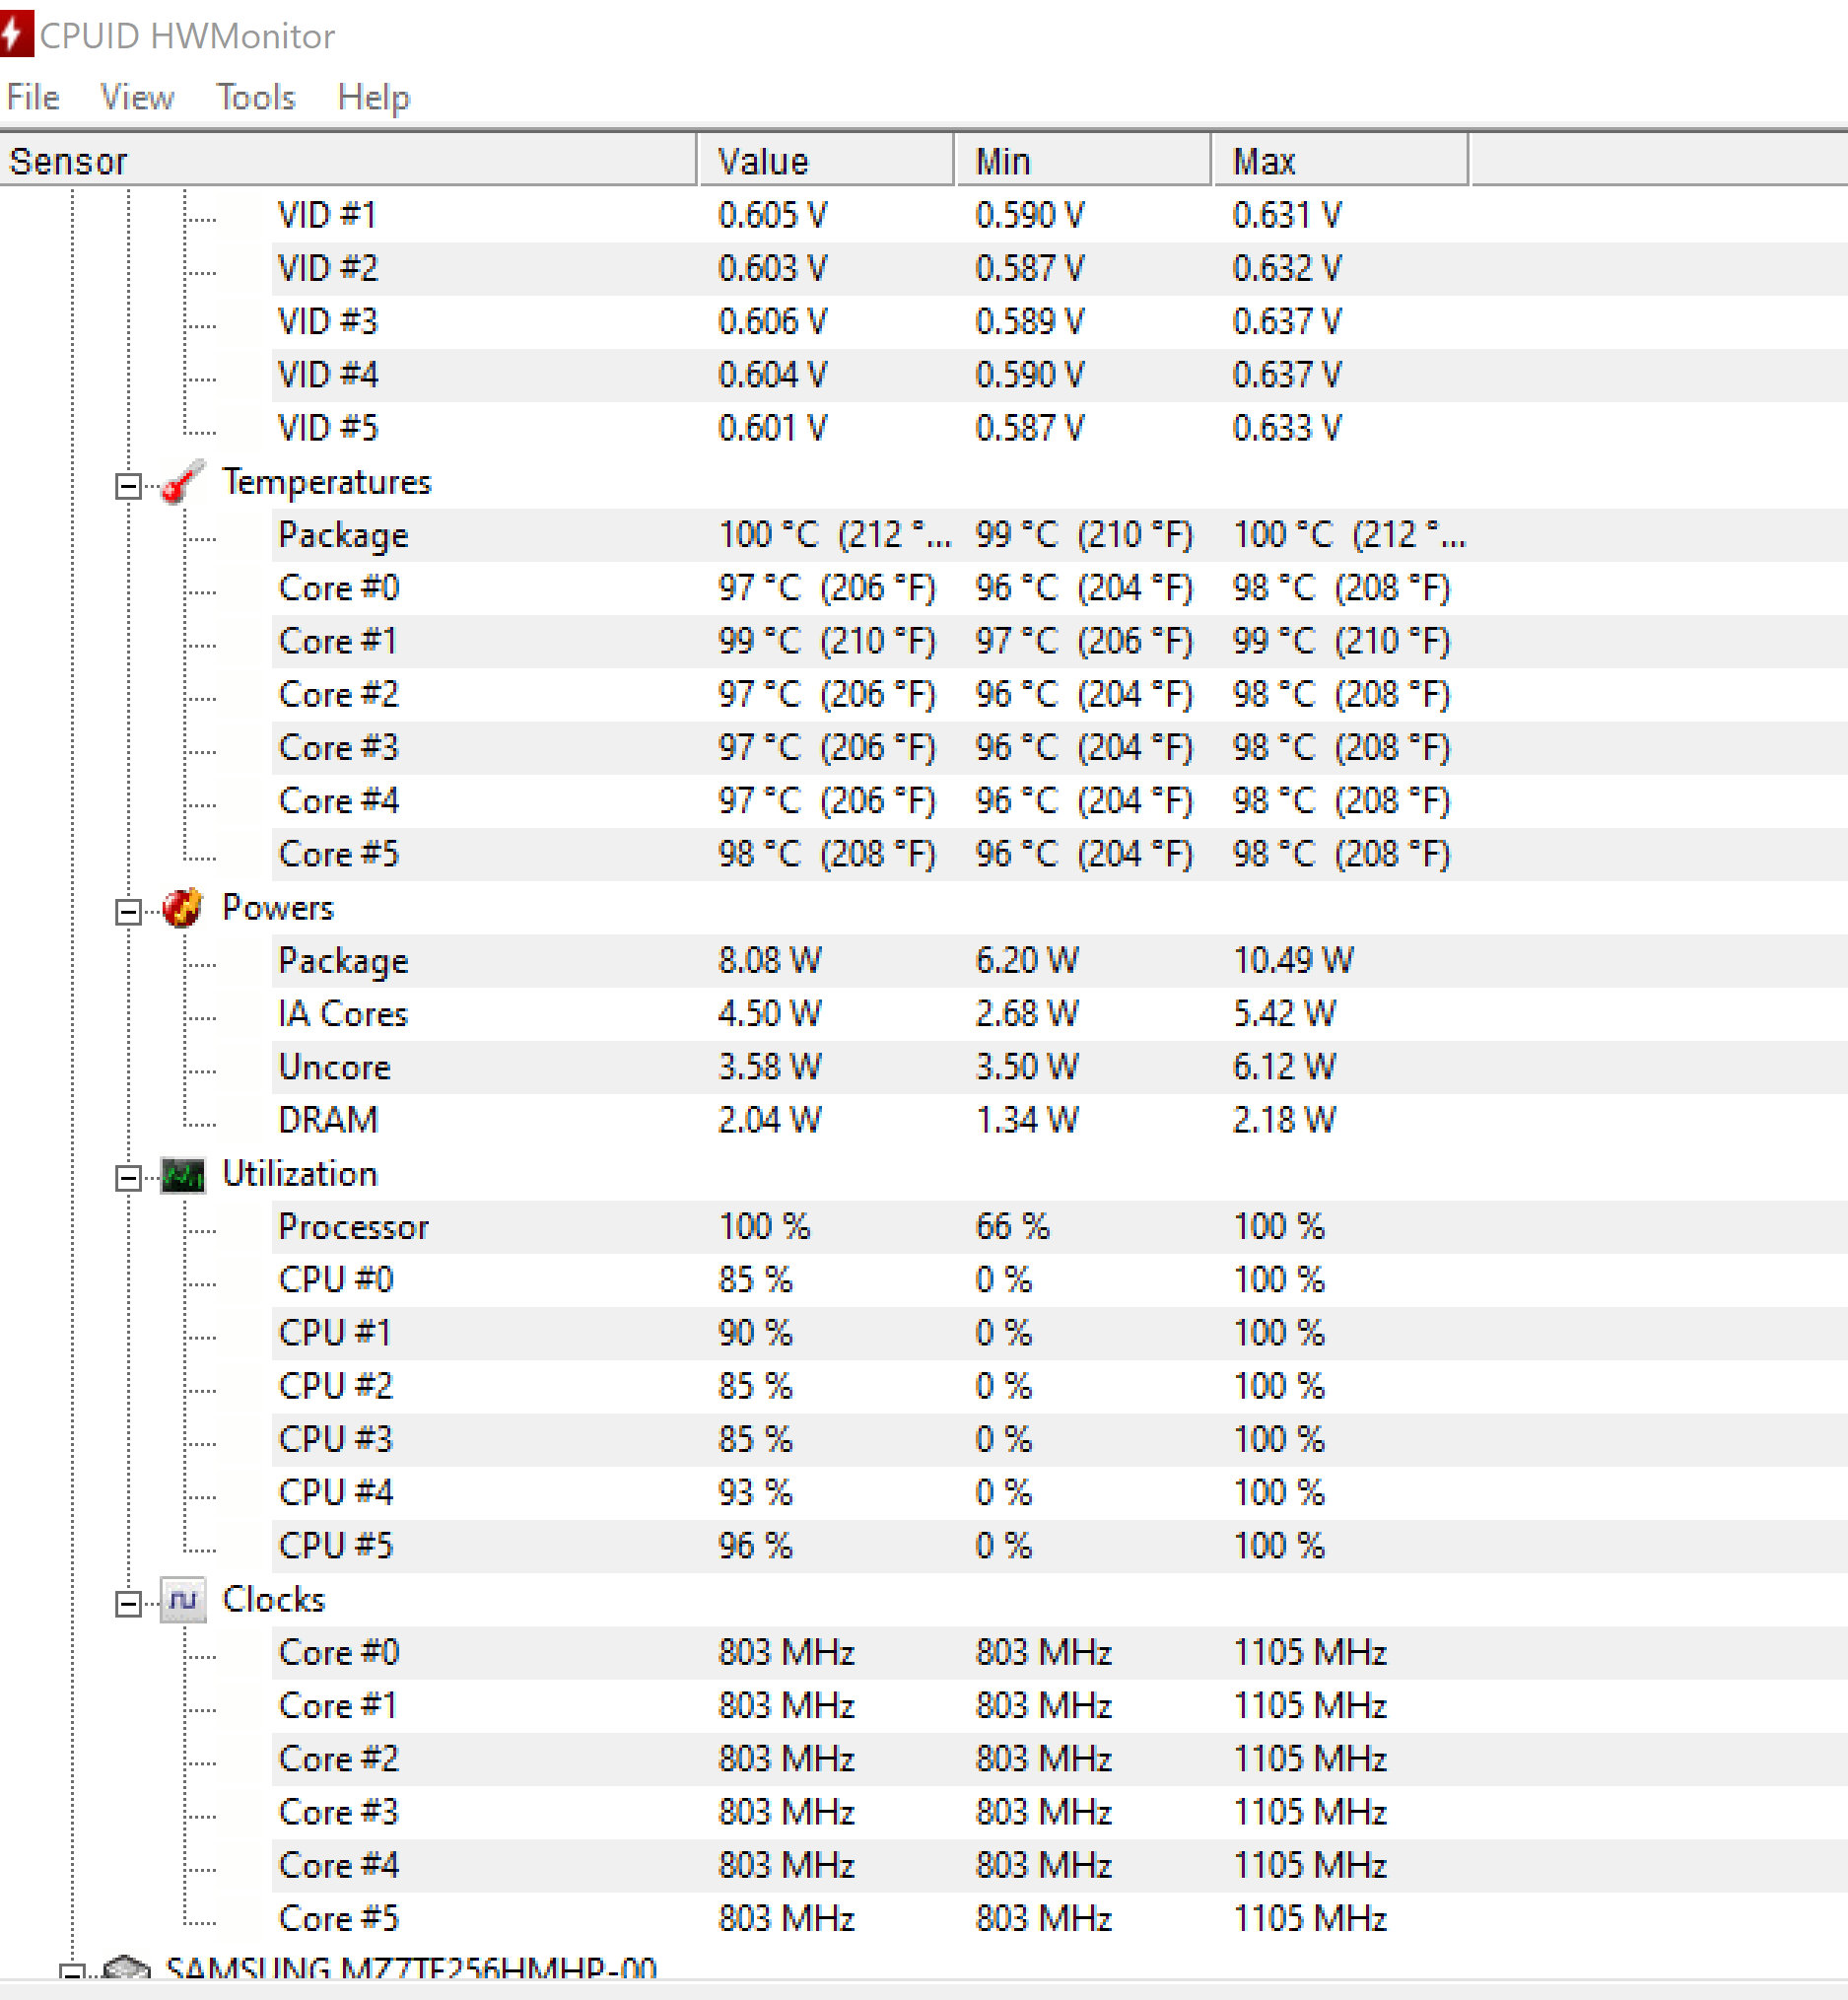Viewport: 1848px width, 2000px height.
Task: Select the VID #5 row
Action: 1059,428
